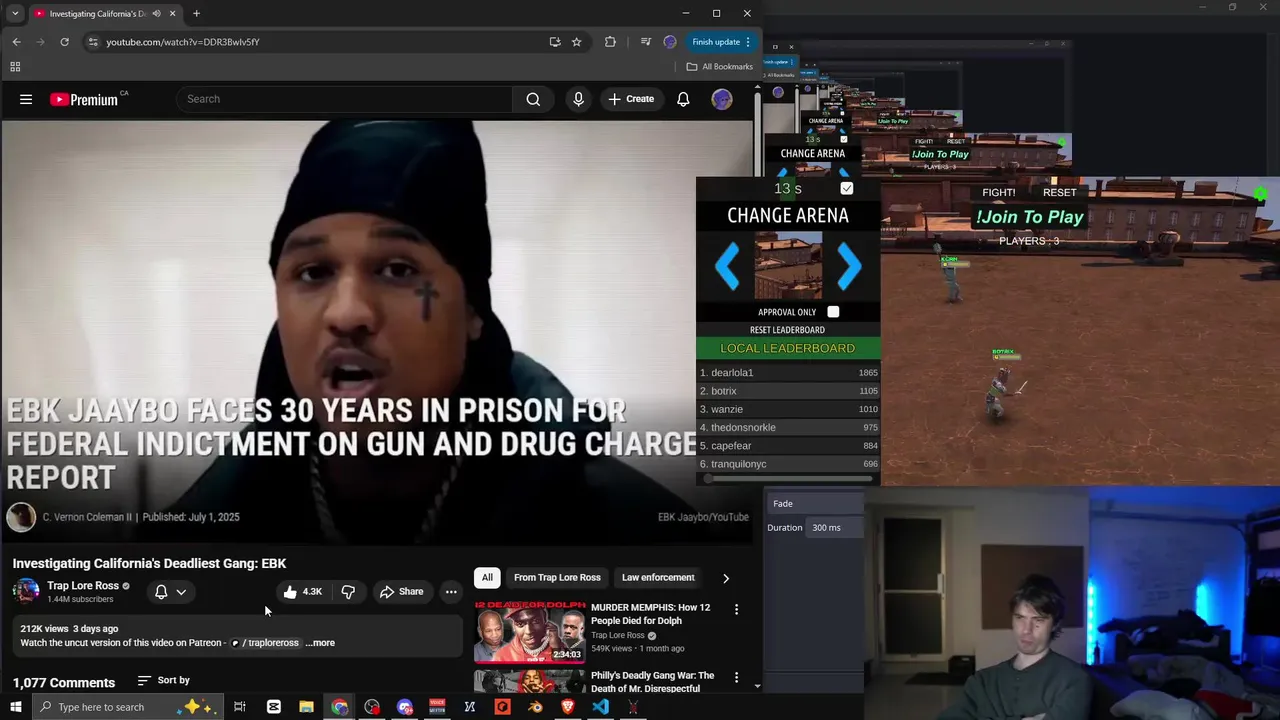1280x720 pixels.
Task: Toggle the Approval Only checkbox
Action: pos(833,312)
